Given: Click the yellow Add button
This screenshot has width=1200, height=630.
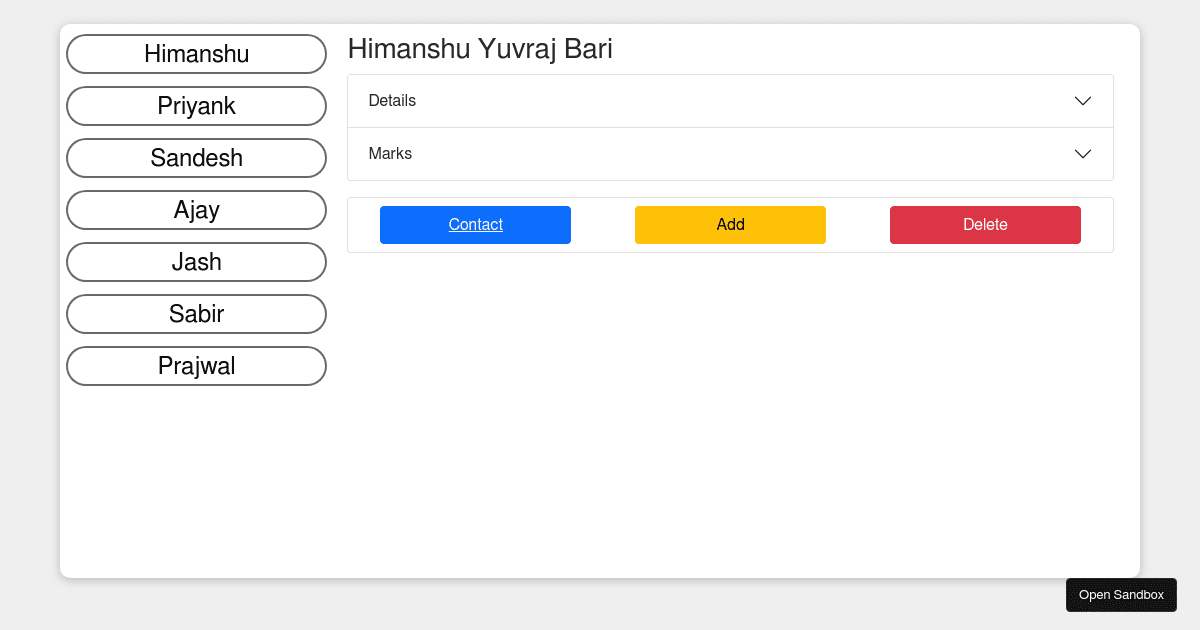Looking at the screenshot, I should point(730,225).
